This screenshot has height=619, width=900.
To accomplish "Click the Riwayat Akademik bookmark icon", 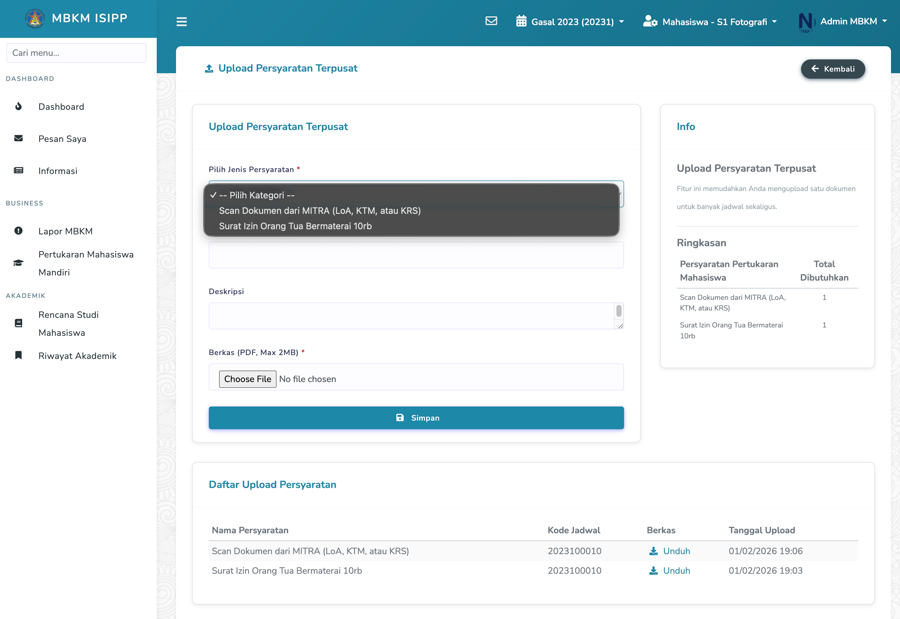I will click(18, 356).
